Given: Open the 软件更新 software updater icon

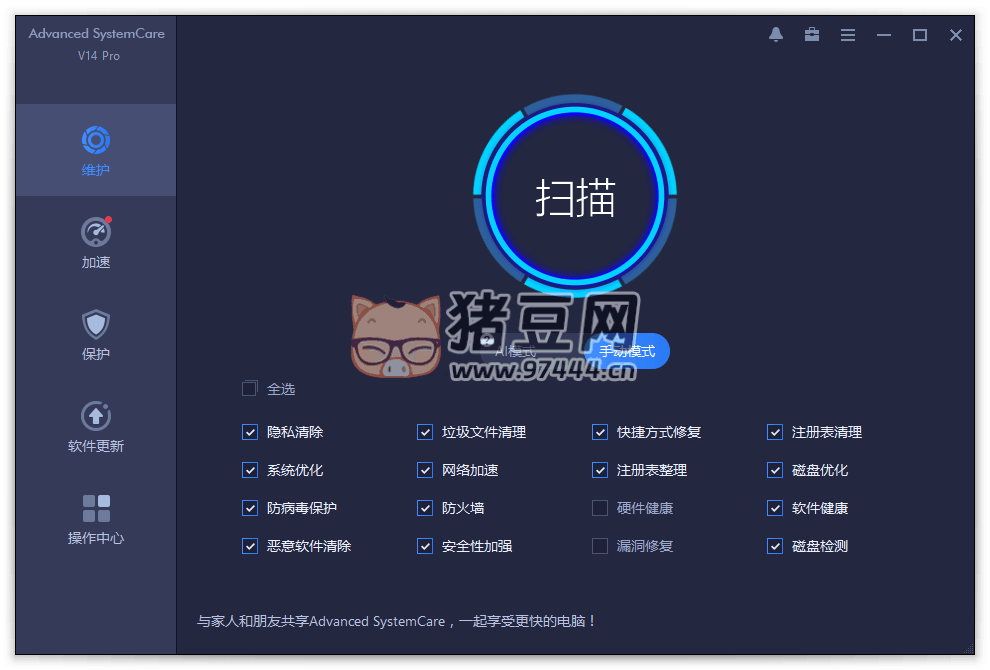Looking at the screenshot, I should click(96, 416).
